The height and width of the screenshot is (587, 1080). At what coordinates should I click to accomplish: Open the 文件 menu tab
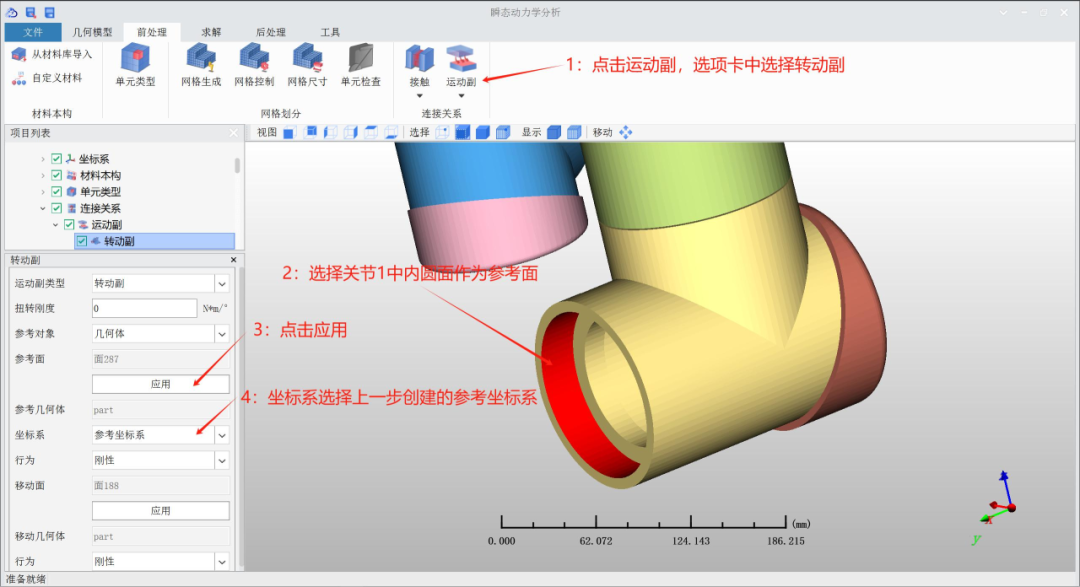pyautogui.click(x=32, y=32)
